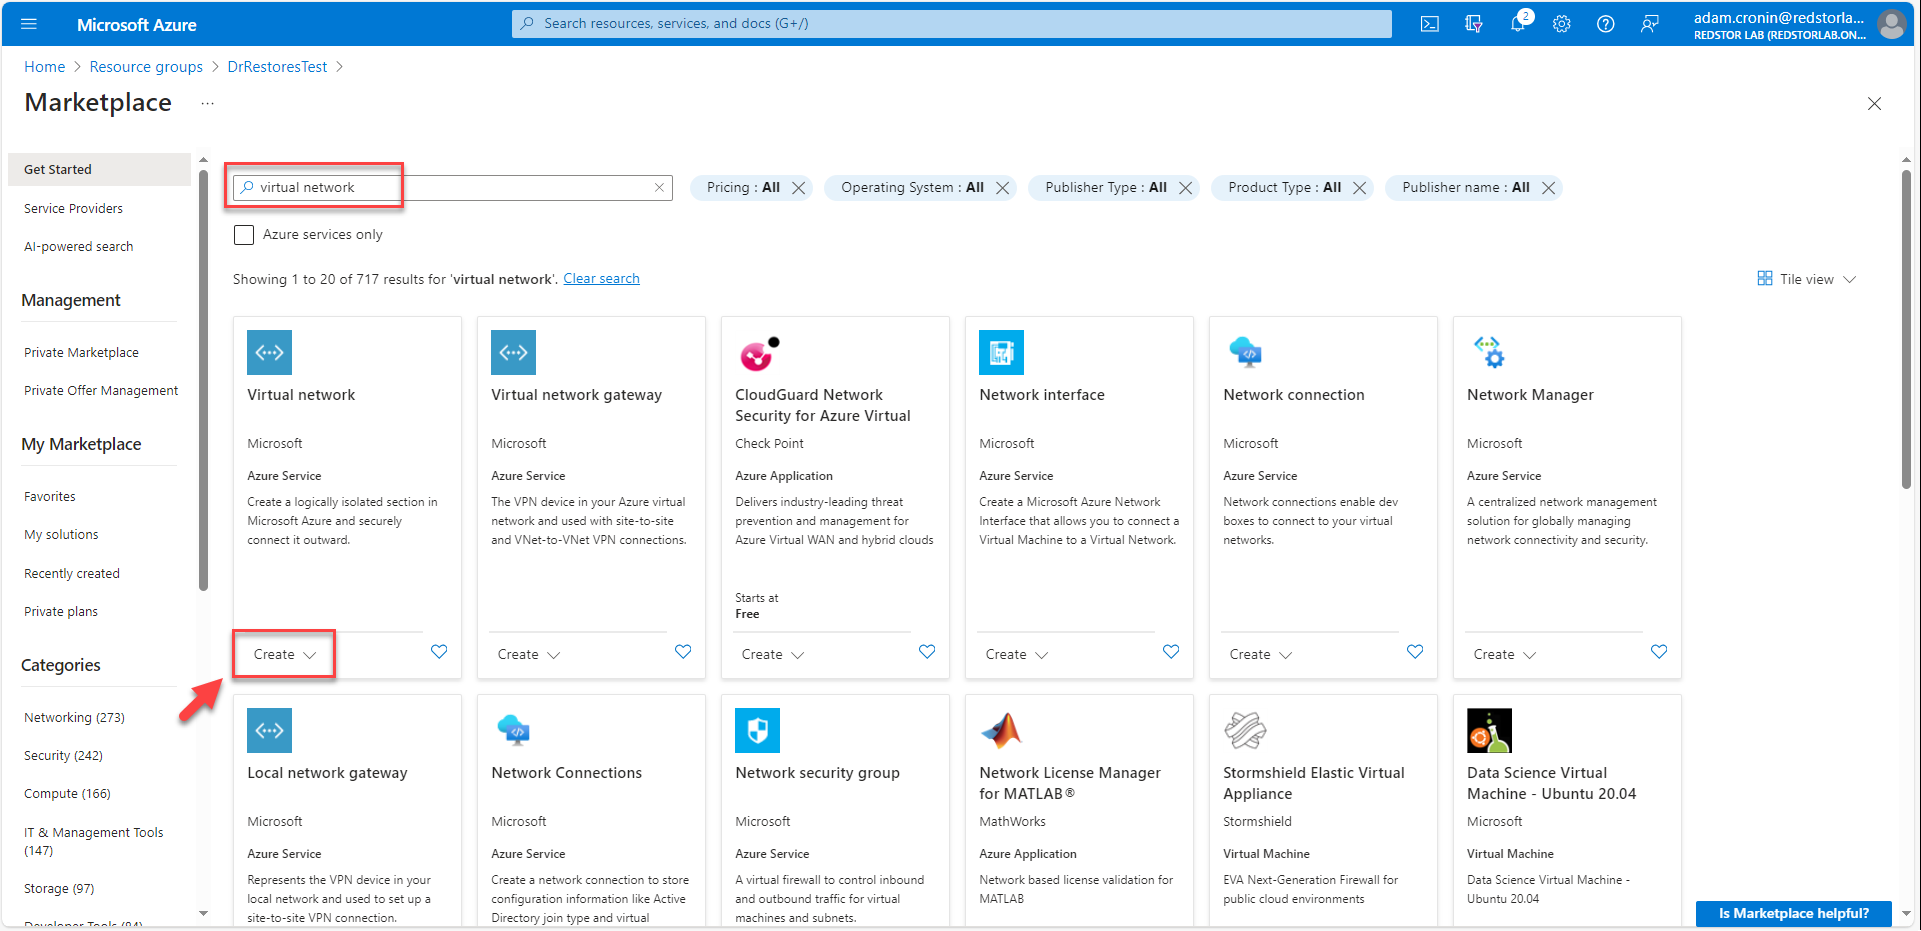Expand Create dropdown for Network connection
Viewport: 1921px width, 931px height.
(x=1261, y=654)
